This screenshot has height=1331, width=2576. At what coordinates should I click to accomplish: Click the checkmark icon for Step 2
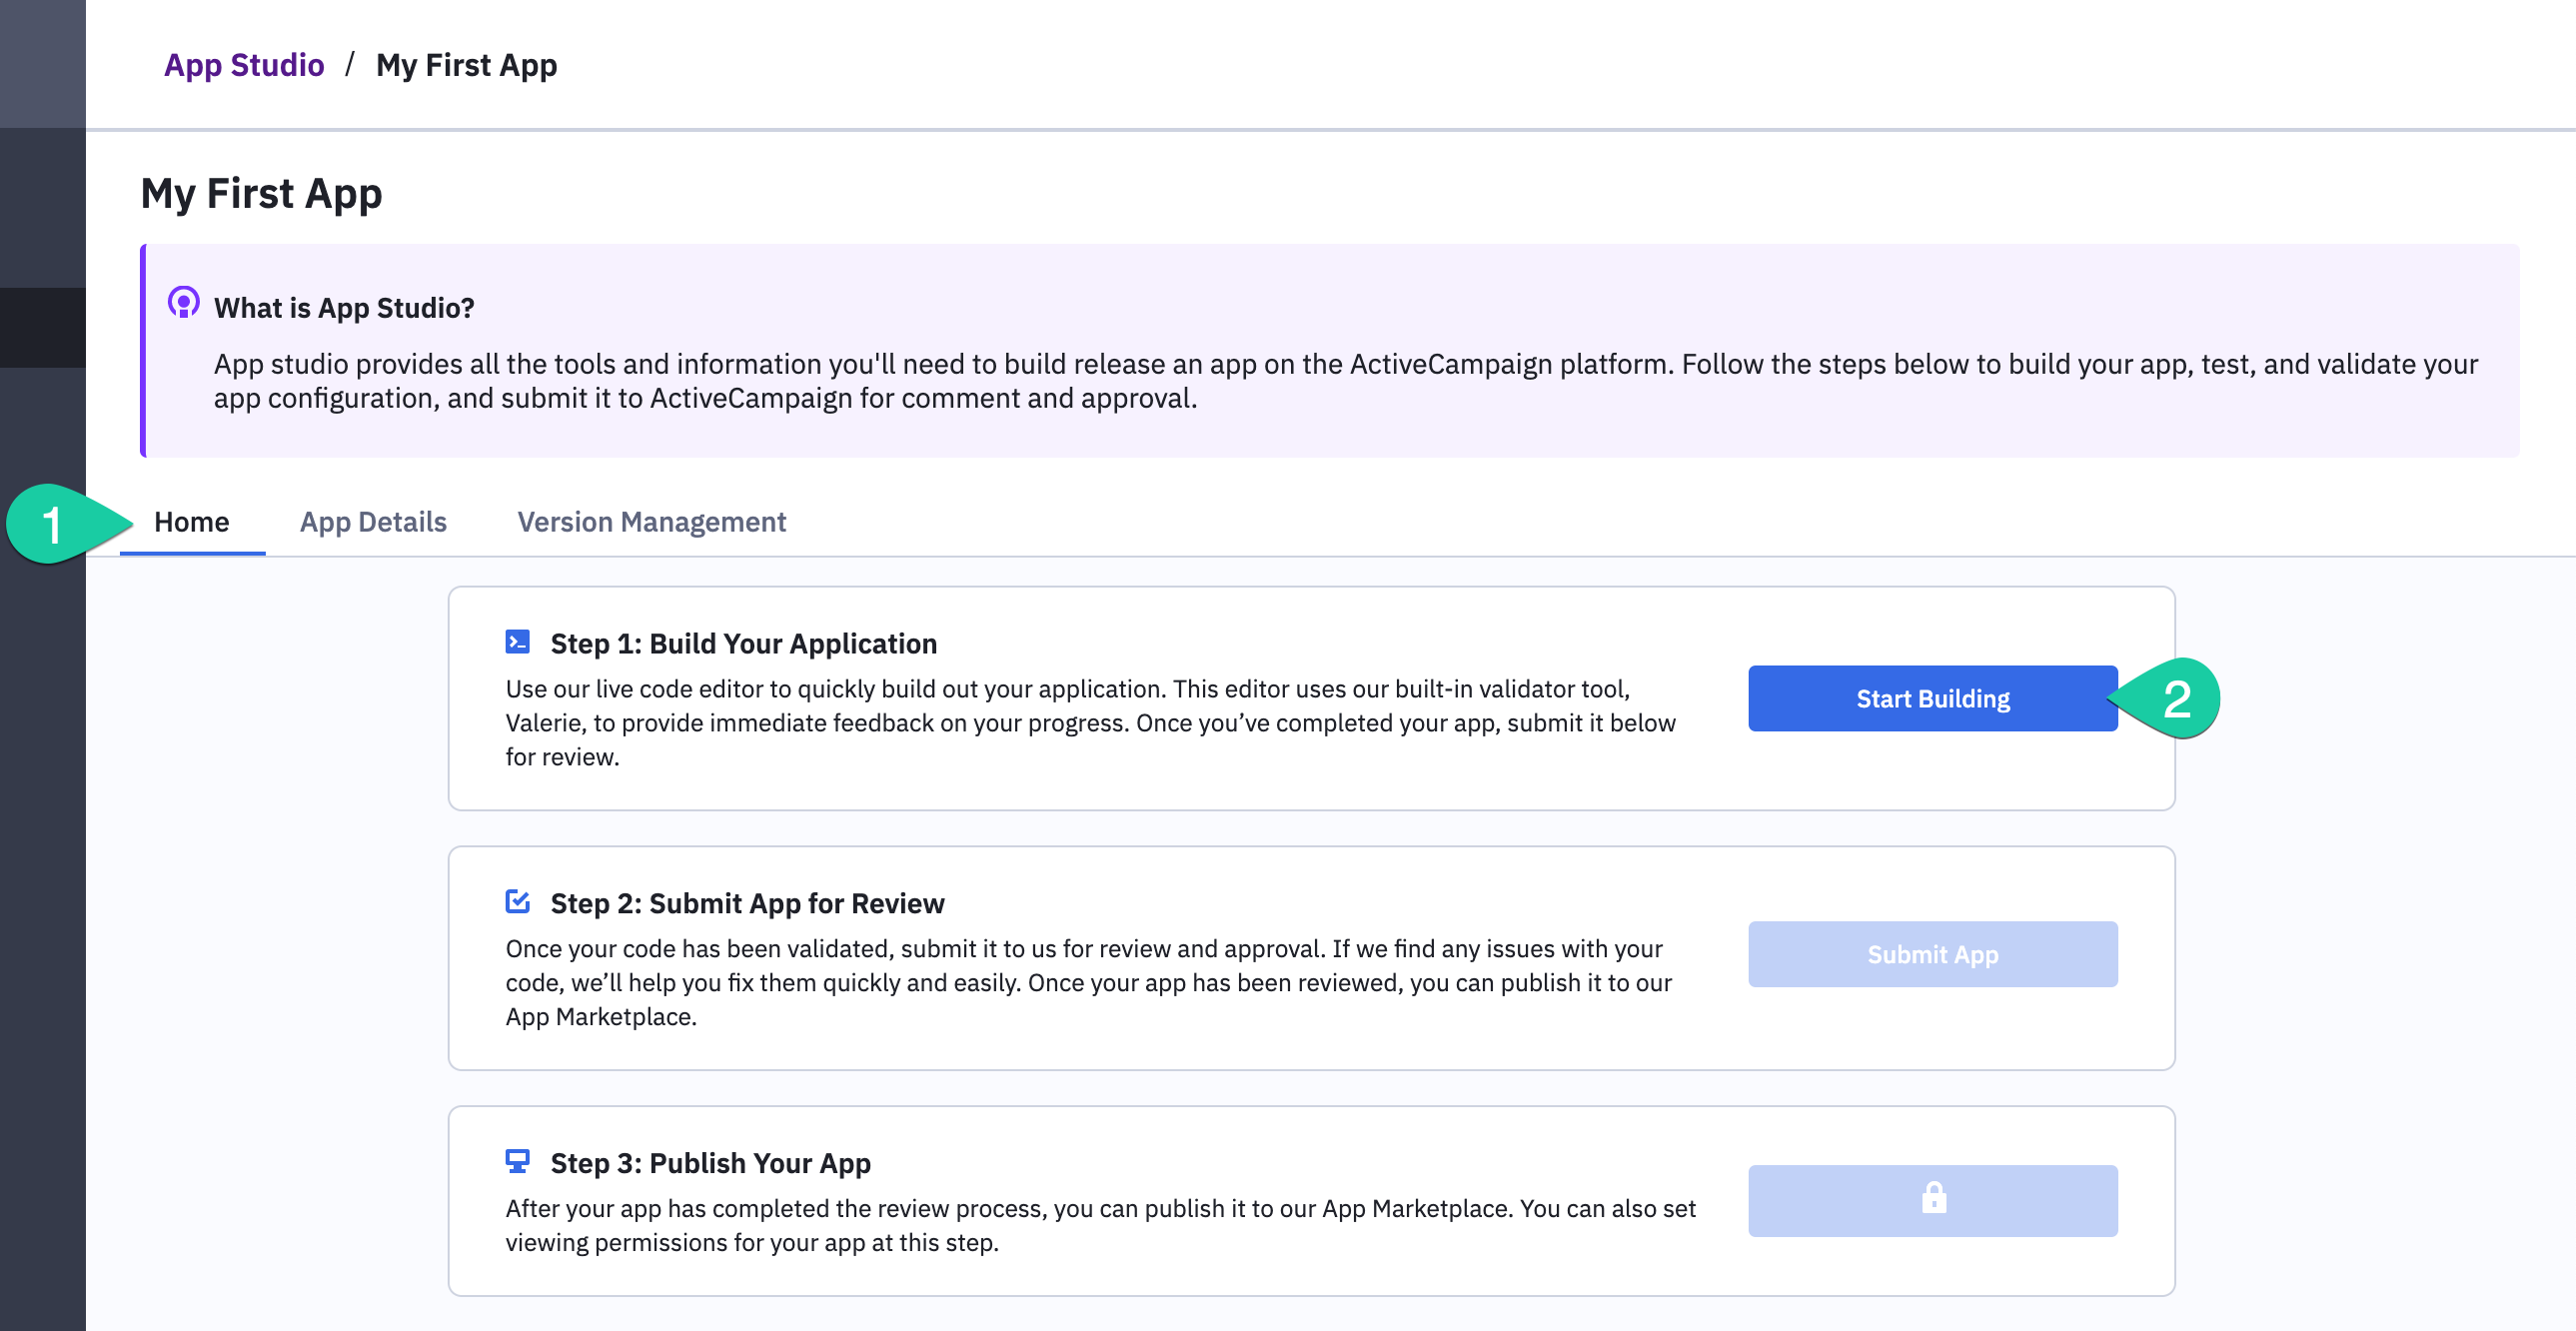[517, 901]
